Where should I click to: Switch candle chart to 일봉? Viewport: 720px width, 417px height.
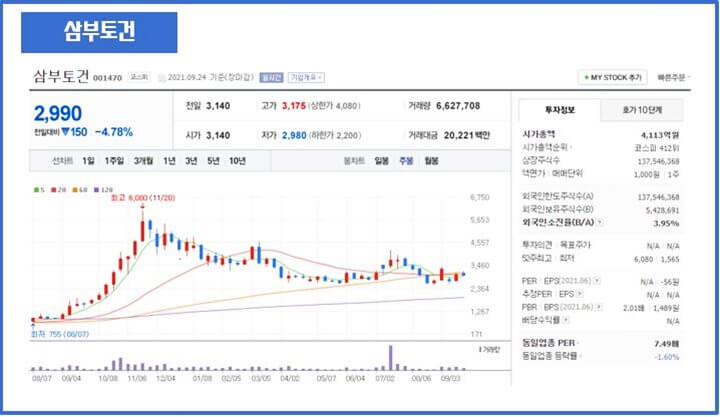click(382, 161)
